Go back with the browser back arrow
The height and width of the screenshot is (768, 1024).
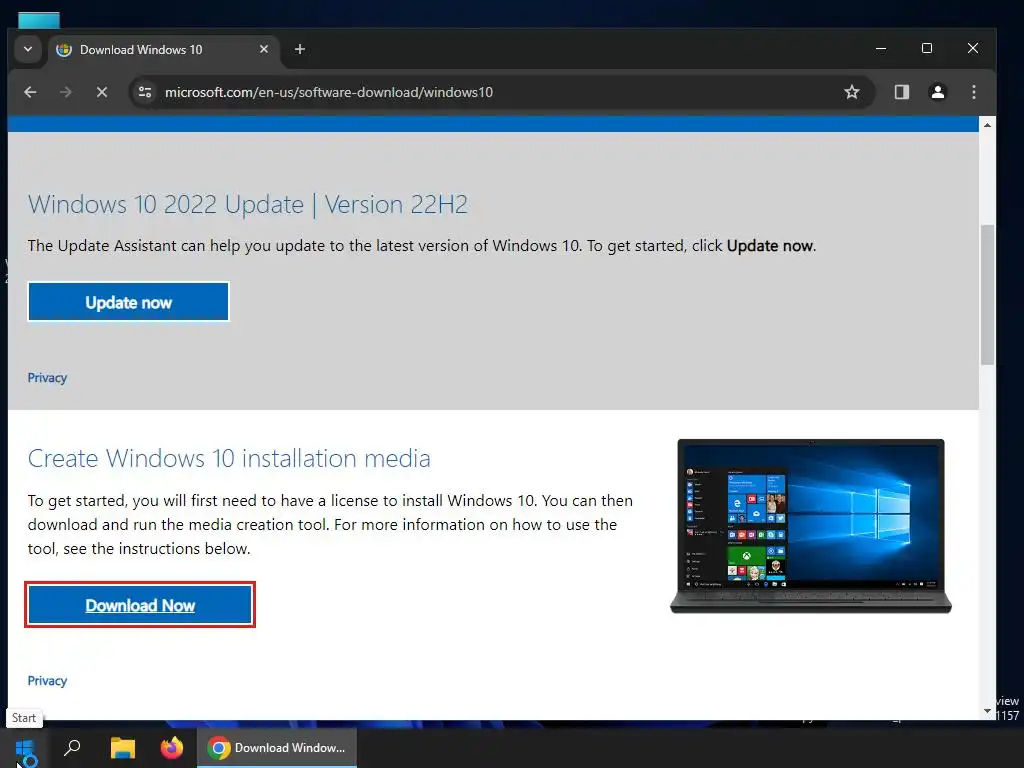(30, 92)
